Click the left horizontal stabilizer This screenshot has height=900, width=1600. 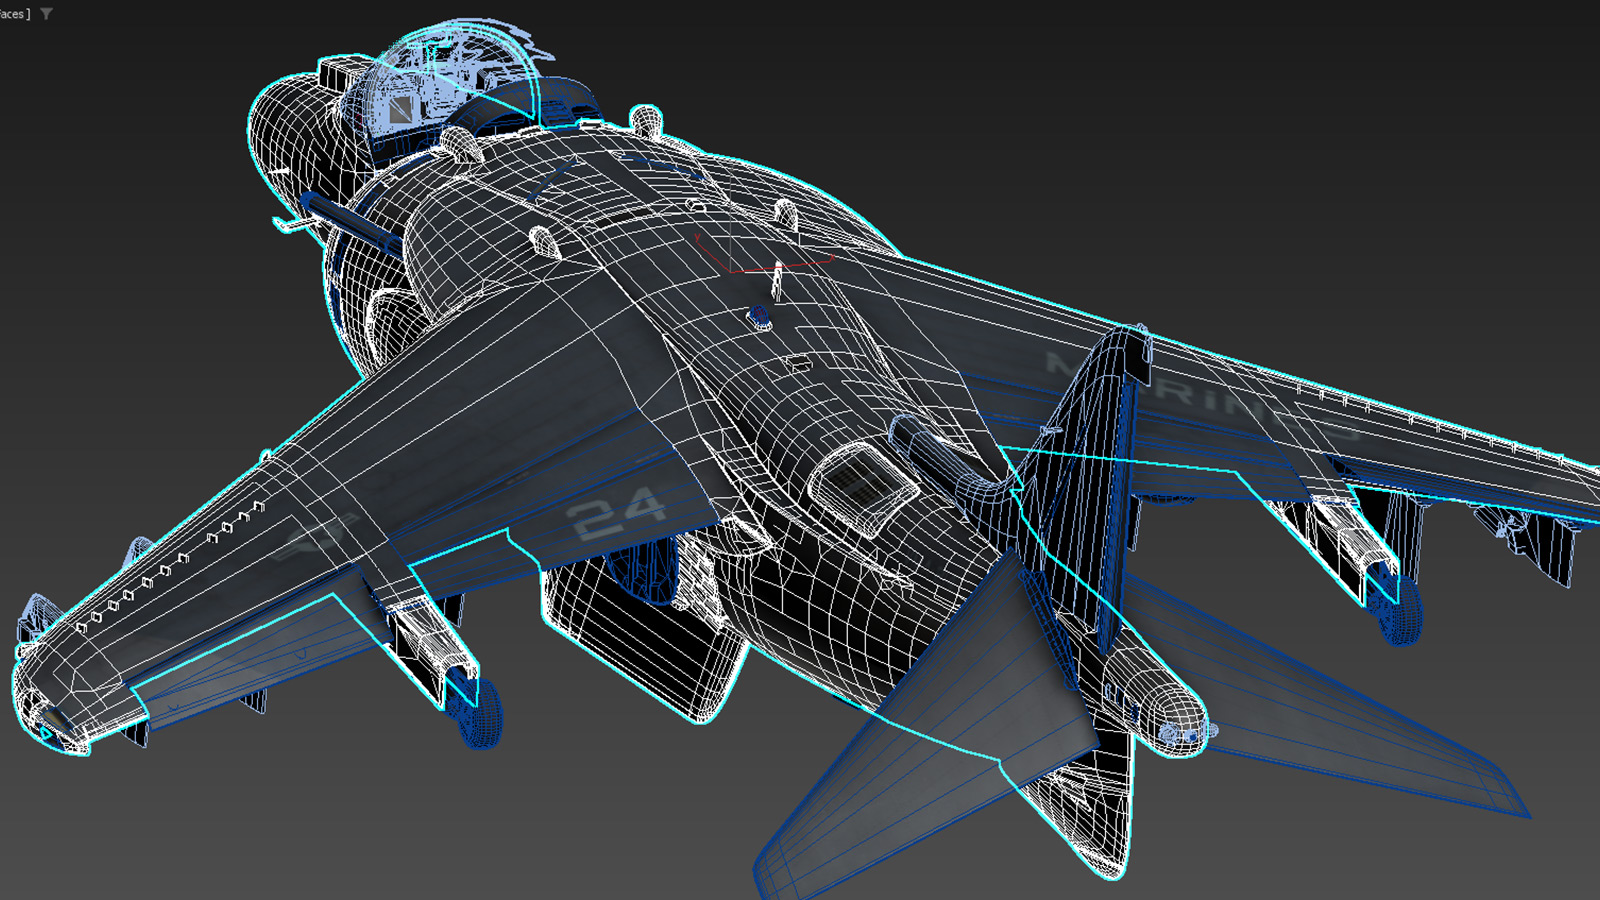[930, 750]
